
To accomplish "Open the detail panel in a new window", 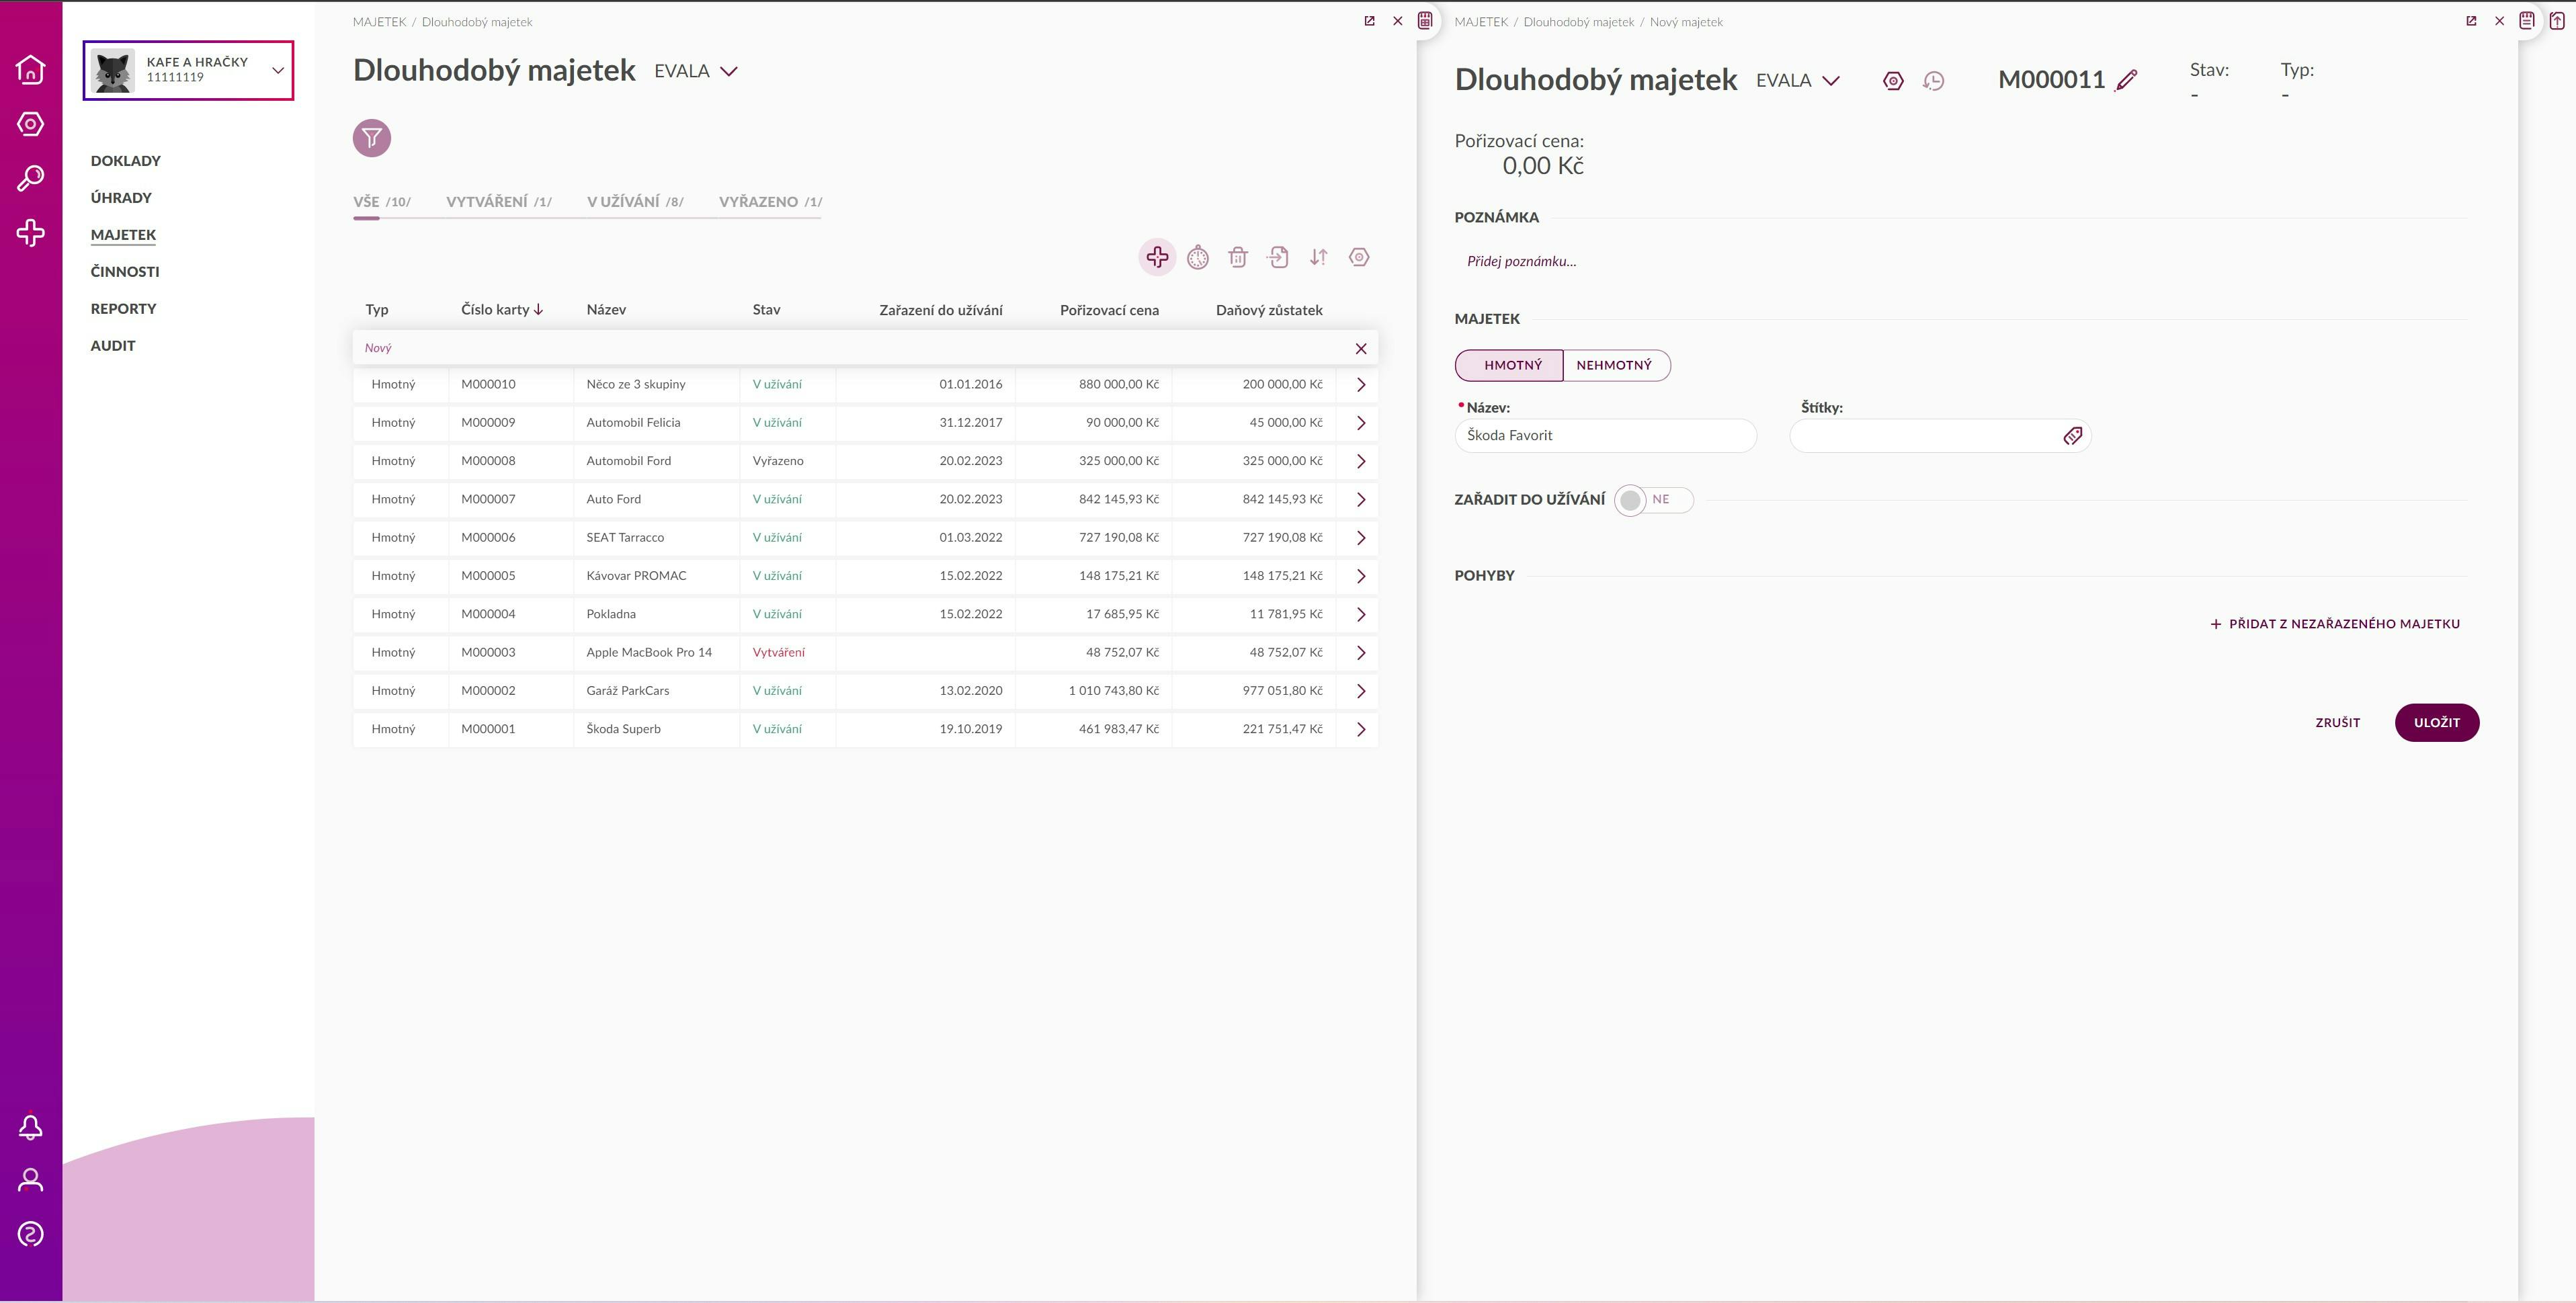I will pyautogui.click(x=2471, y=21).
